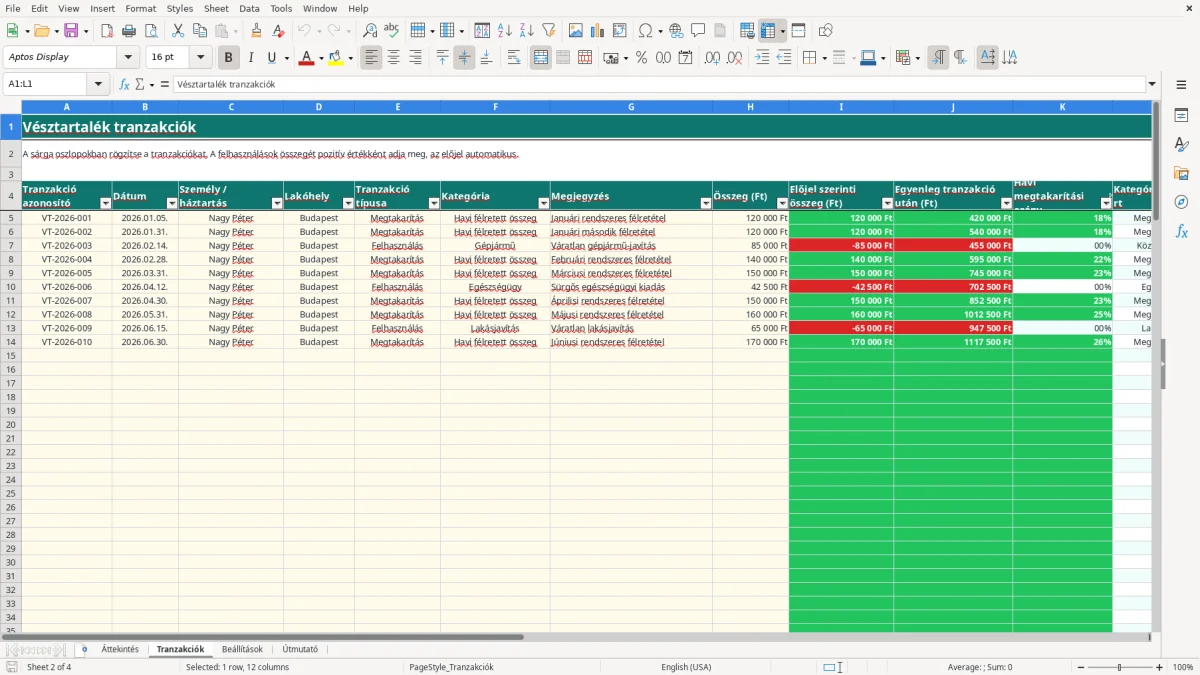The image size is (1200, 675).
Task: Open Define Print Area icon
Action: coord(747,31)
